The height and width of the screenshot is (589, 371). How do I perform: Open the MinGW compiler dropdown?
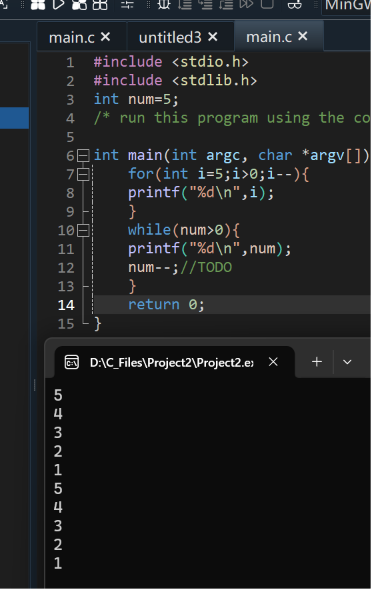click(x=346, y=6)
